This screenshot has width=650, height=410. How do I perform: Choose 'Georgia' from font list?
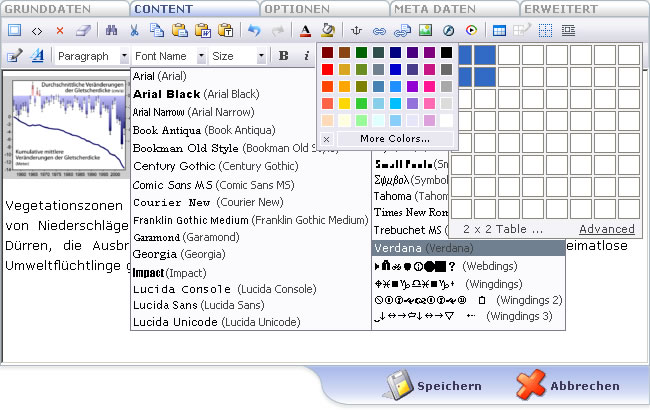point(179,254)
